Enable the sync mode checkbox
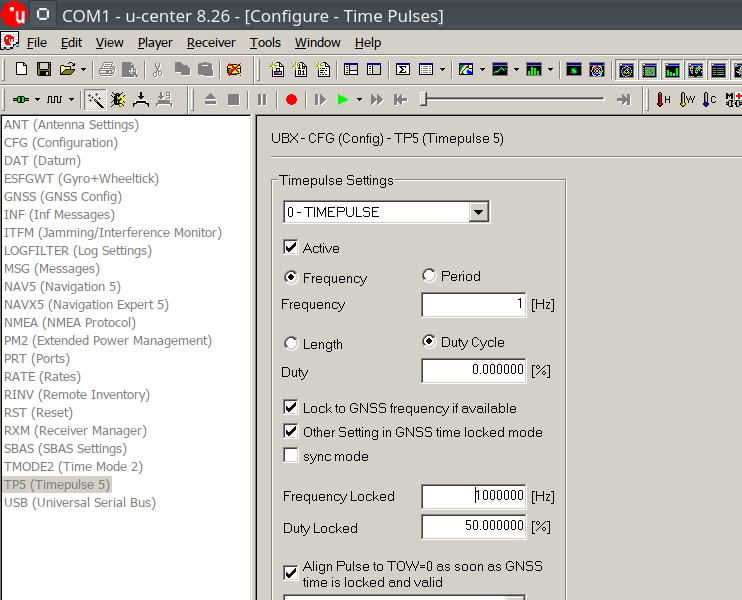742x600 pixels. [x=291, y=455]
